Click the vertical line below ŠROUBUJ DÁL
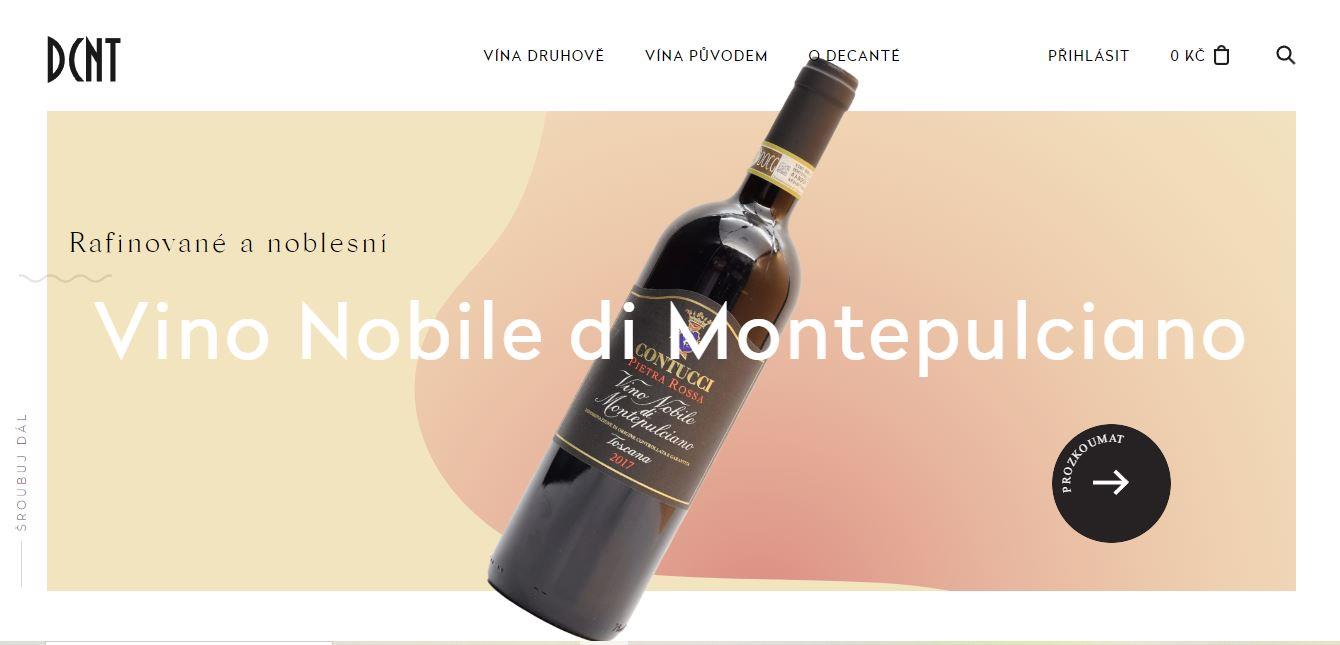1340x645 pixels. coord(21,564)
